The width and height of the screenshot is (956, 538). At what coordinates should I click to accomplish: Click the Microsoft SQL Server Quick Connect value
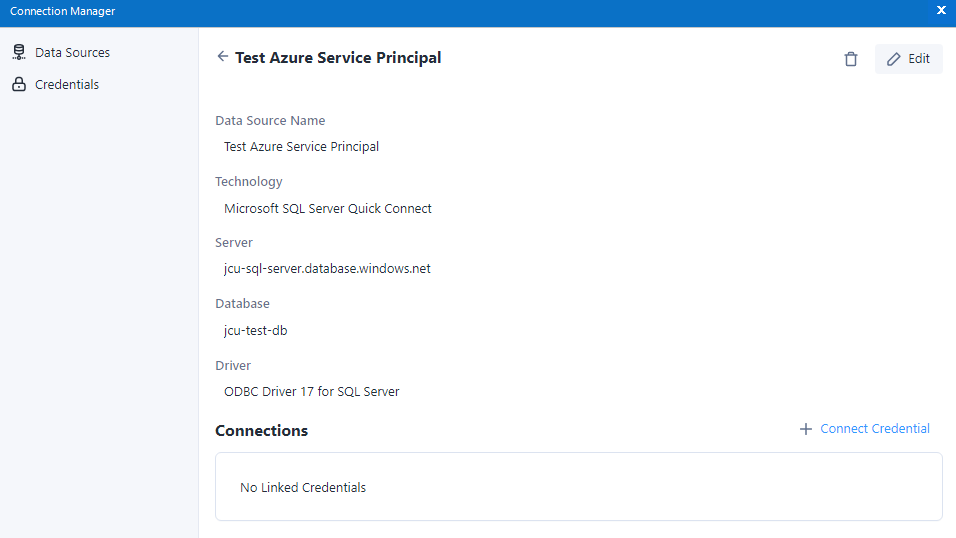click(328, 209)
